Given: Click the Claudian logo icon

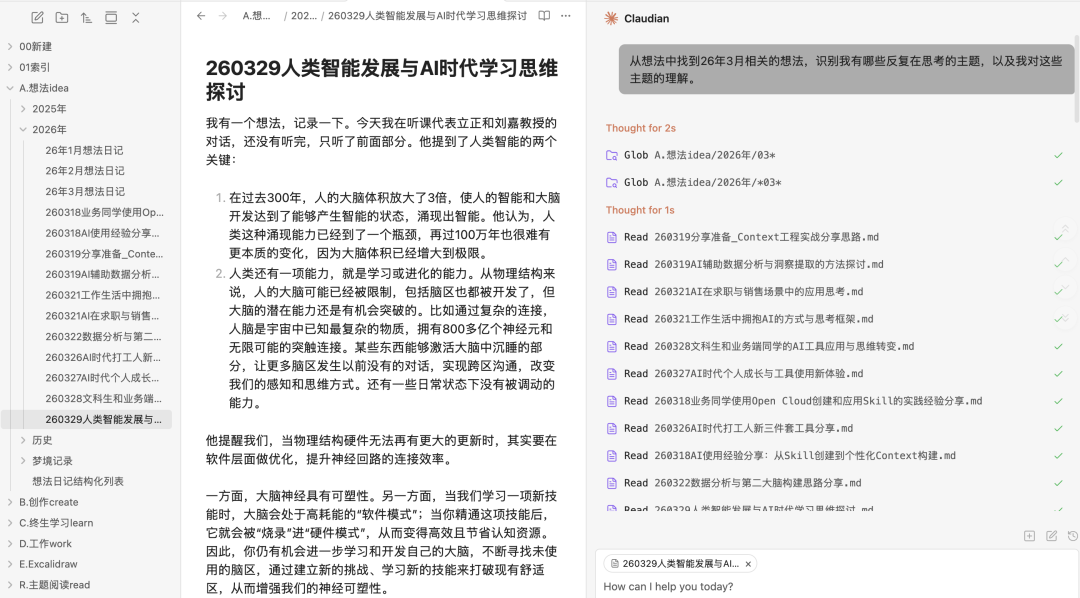Looking at the screenshot, I should (611, 19).
